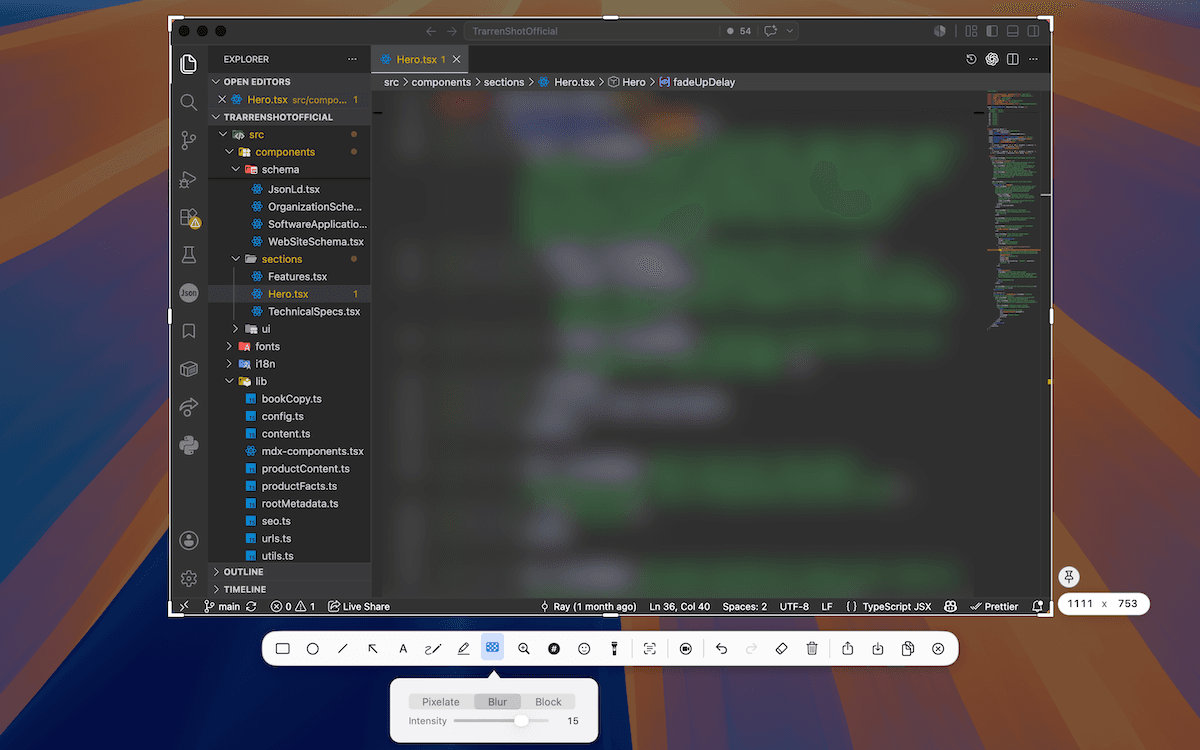The width and height of the screenshot is (1200, 750).
Task: Select the arrow annotation tool
Action: coord(373,649)
